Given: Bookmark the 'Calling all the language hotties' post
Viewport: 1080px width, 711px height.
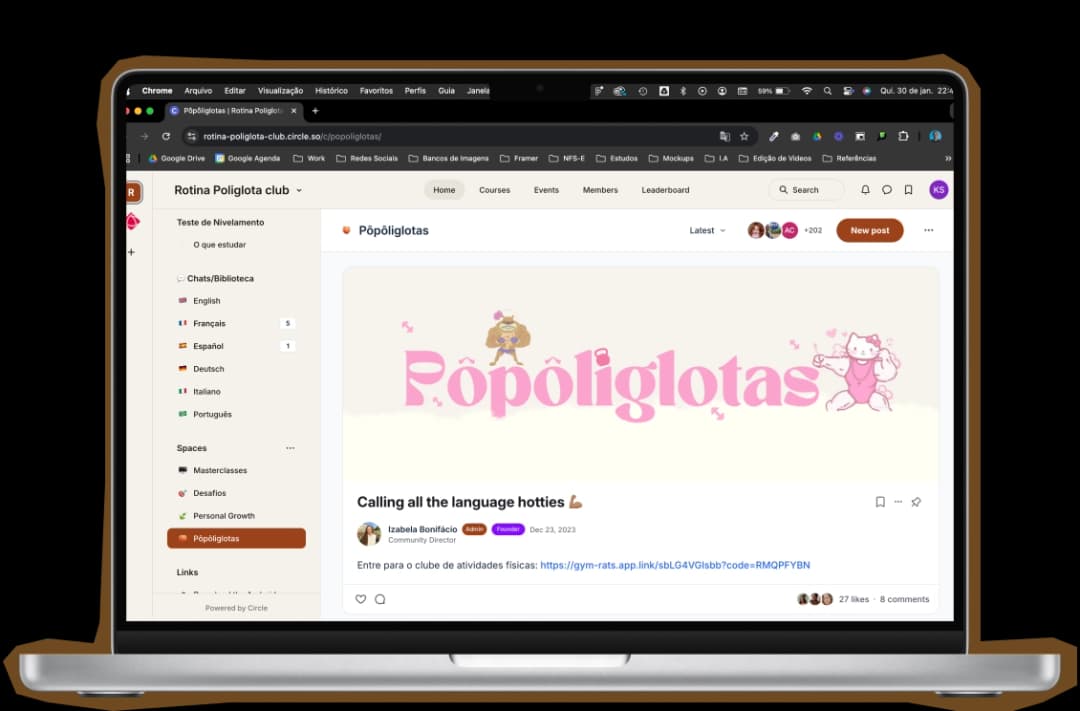Looking at the screenshot, I should pyautogui.click(x=880, y=502).
